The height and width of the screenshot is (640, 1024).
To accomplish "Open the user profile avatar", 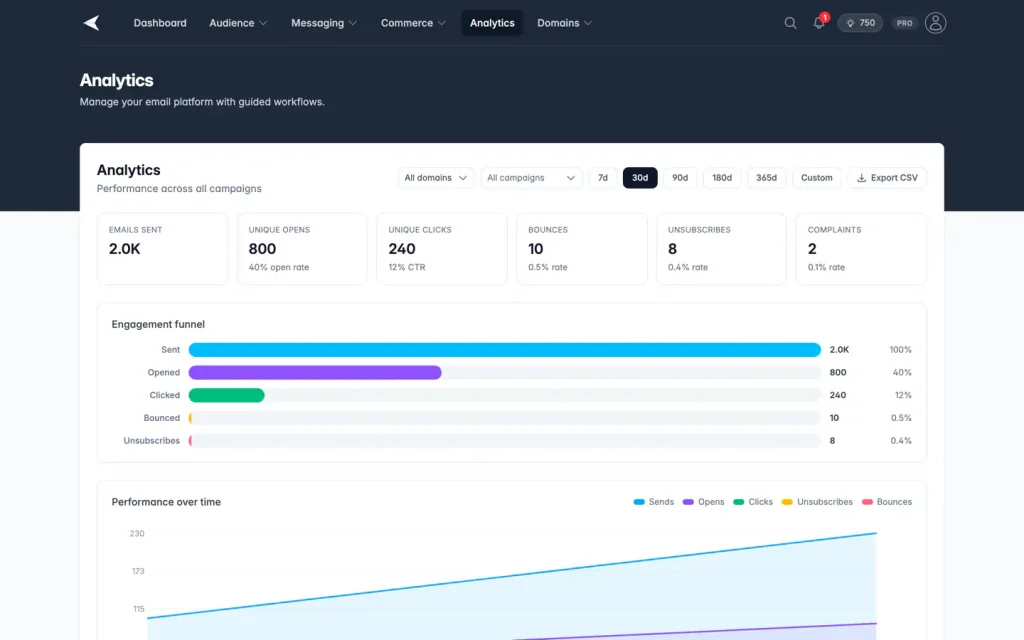I will (x=935, y=23).
